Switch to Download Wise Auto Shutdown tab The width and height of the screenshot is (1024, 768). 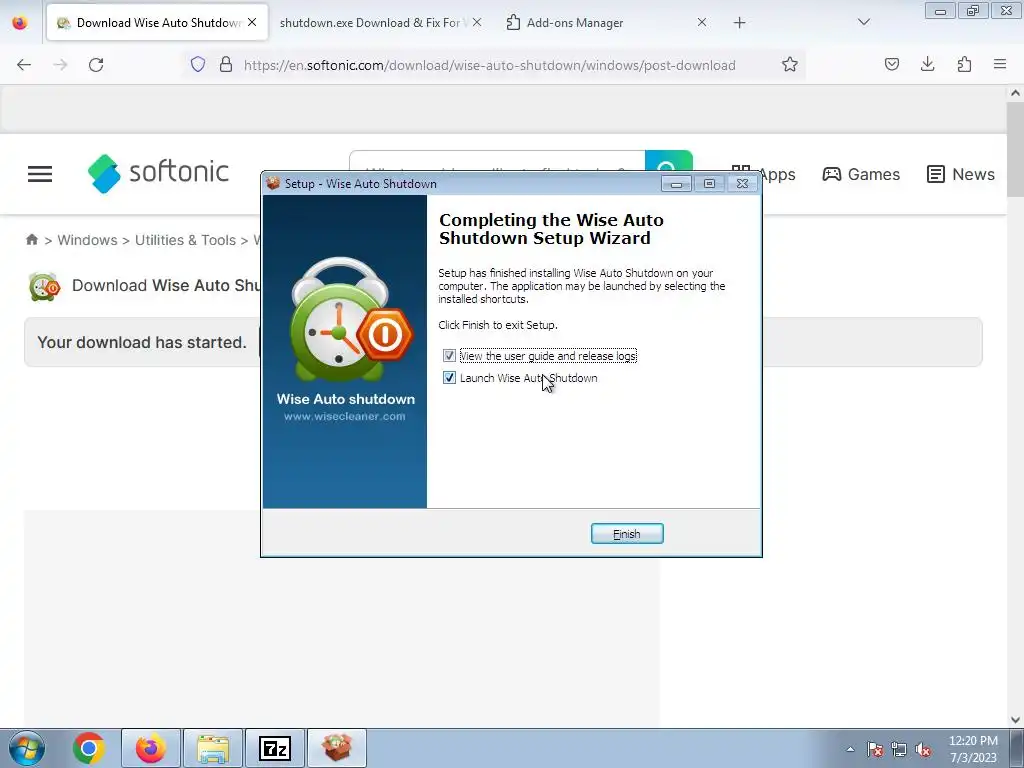157,22
